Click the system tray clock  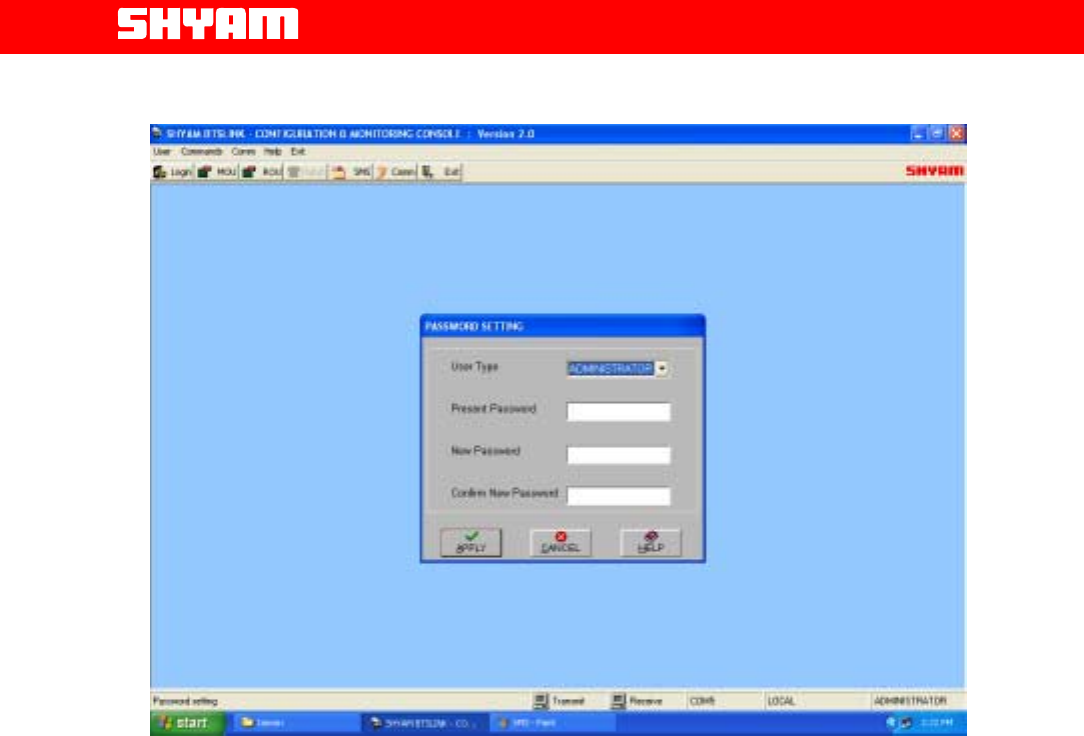coord(936,723)
